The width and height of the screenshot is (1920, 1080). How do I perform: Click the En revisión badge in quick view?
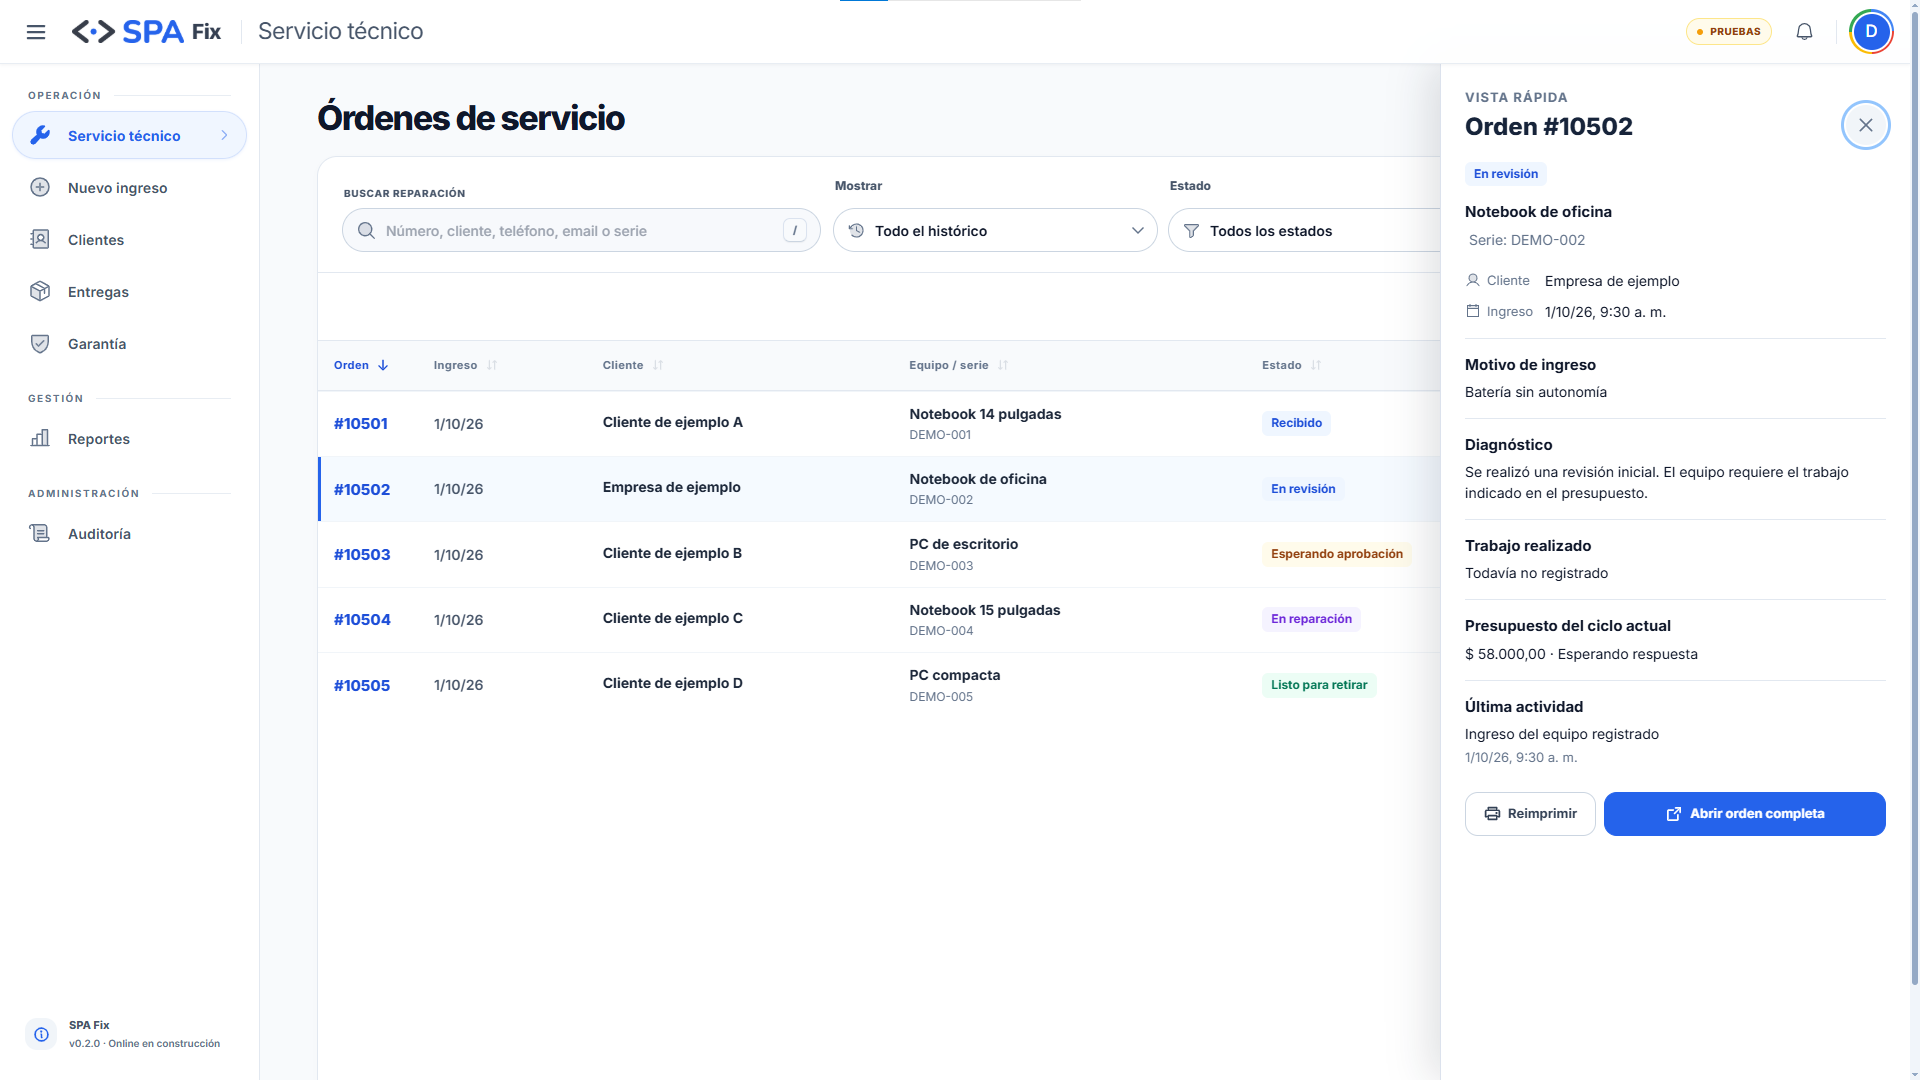pos(1505,174)
